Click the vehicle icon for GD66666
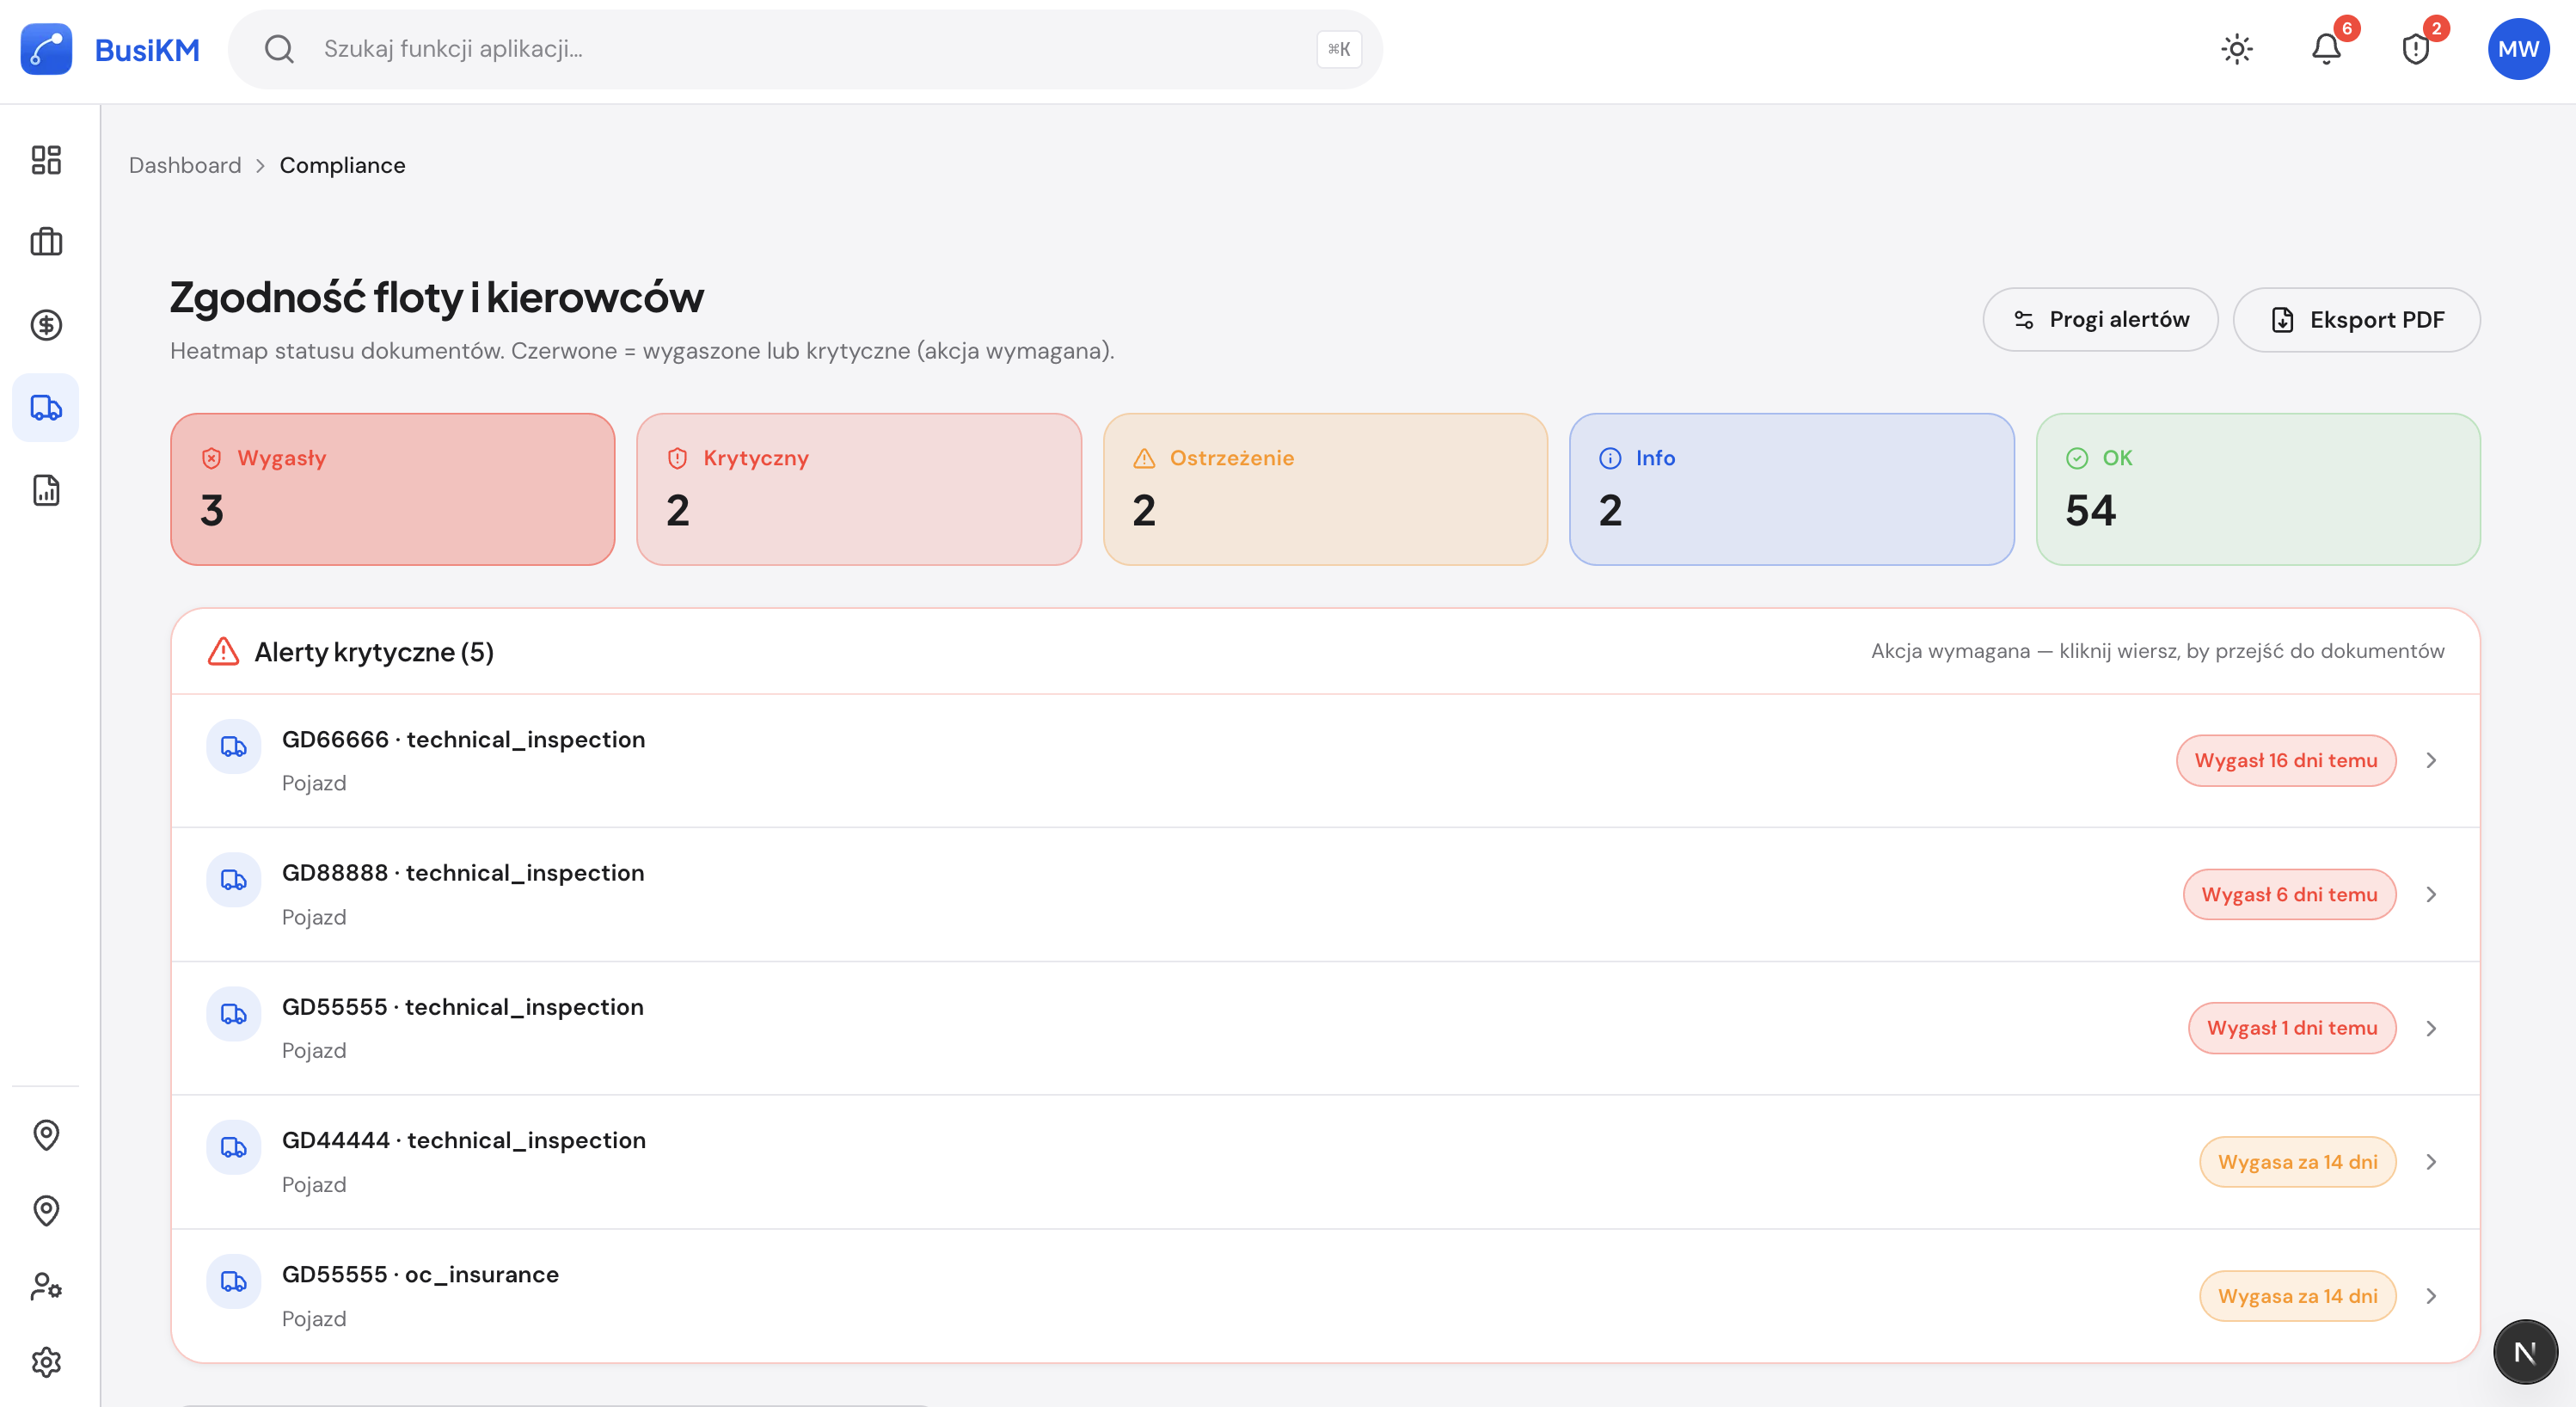2576x1407 pixels. coord(234,746)
